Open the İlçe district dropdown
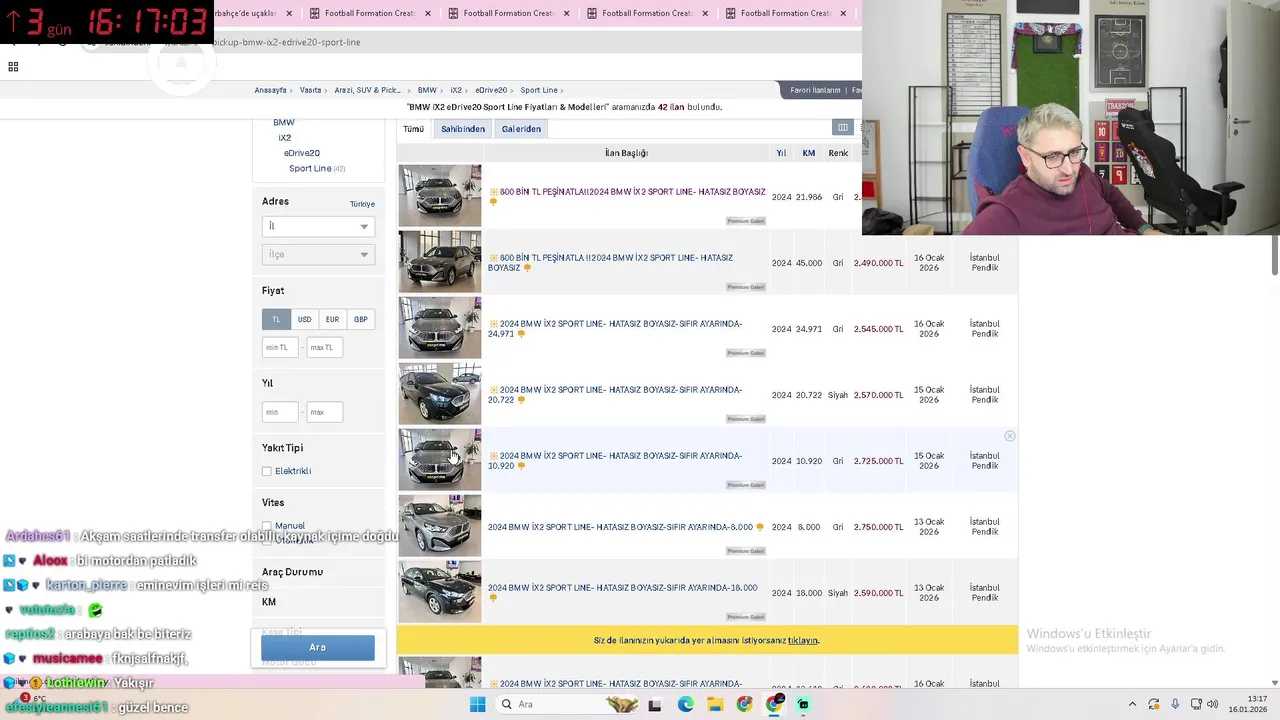 [x=318, y=254]
